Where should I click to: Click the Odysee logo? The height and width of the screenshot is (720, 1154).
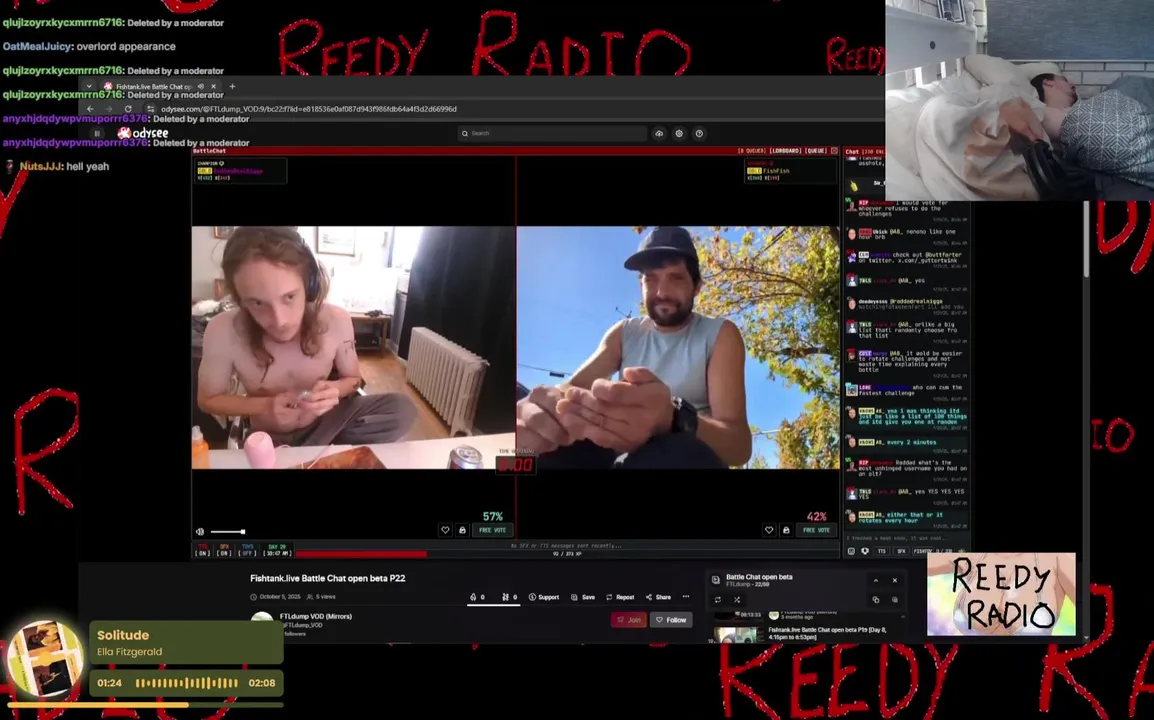144,133
